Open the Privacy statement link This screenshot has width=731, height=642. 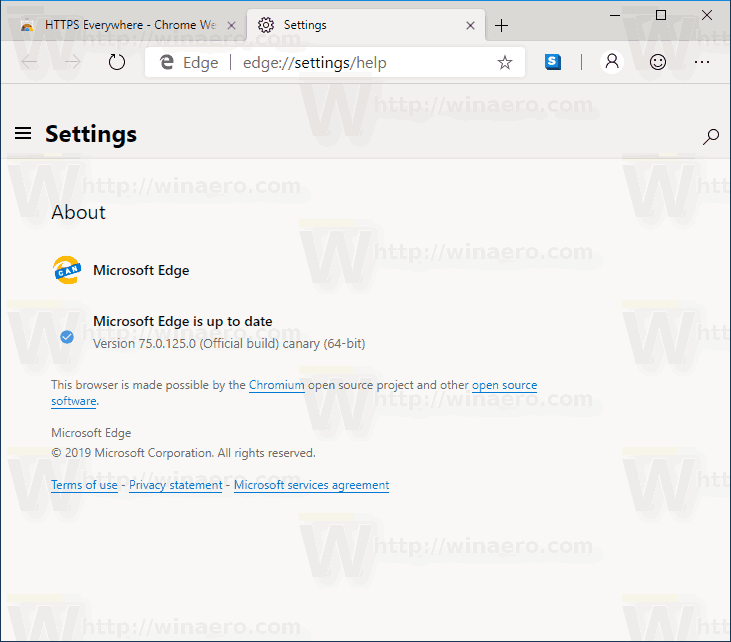176,485
